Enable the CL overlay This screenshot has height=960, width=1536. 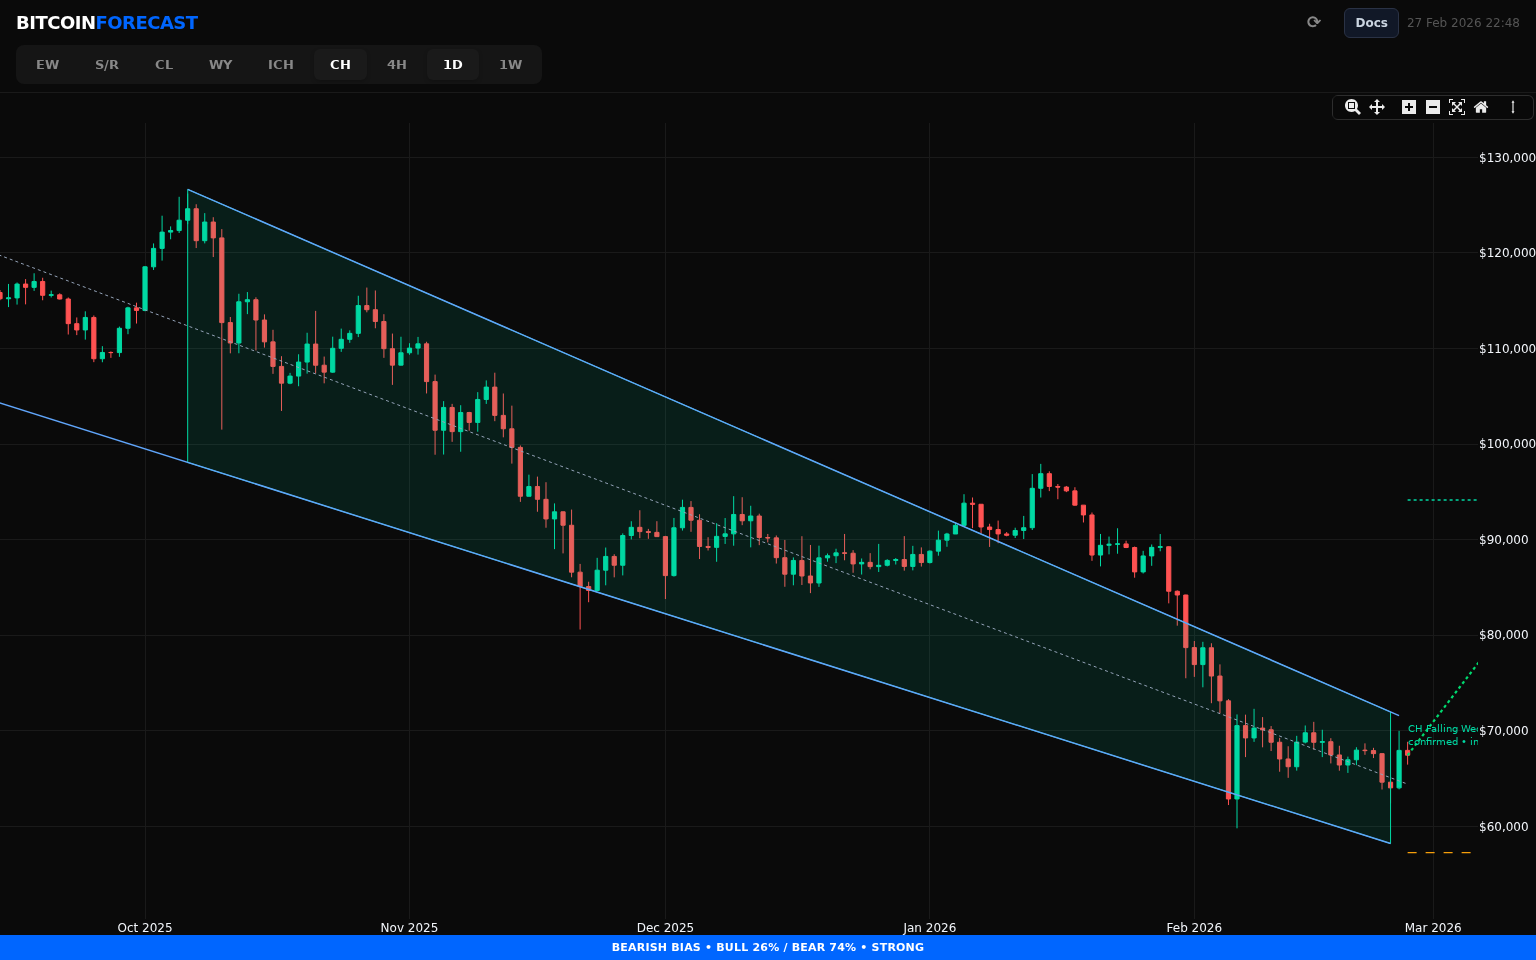(x=164, y=65)
